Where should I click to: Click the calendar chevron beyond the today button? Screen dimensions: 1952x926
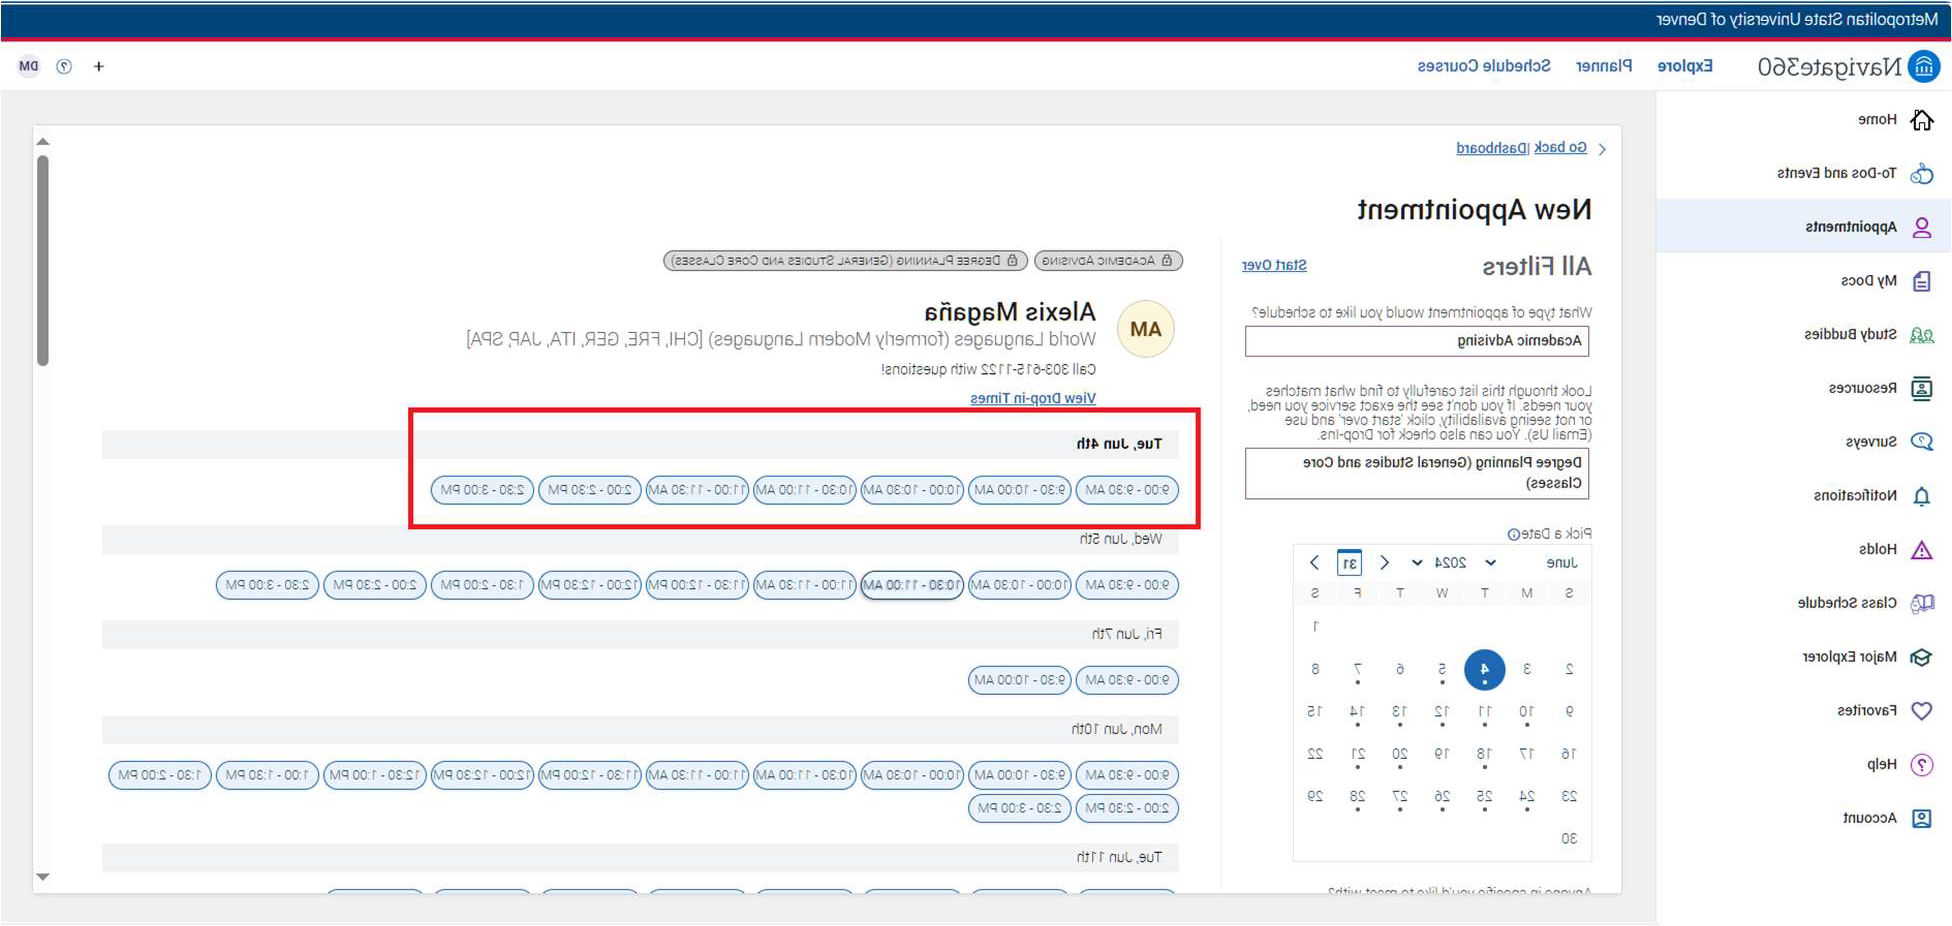click(x=1315, y=563)
